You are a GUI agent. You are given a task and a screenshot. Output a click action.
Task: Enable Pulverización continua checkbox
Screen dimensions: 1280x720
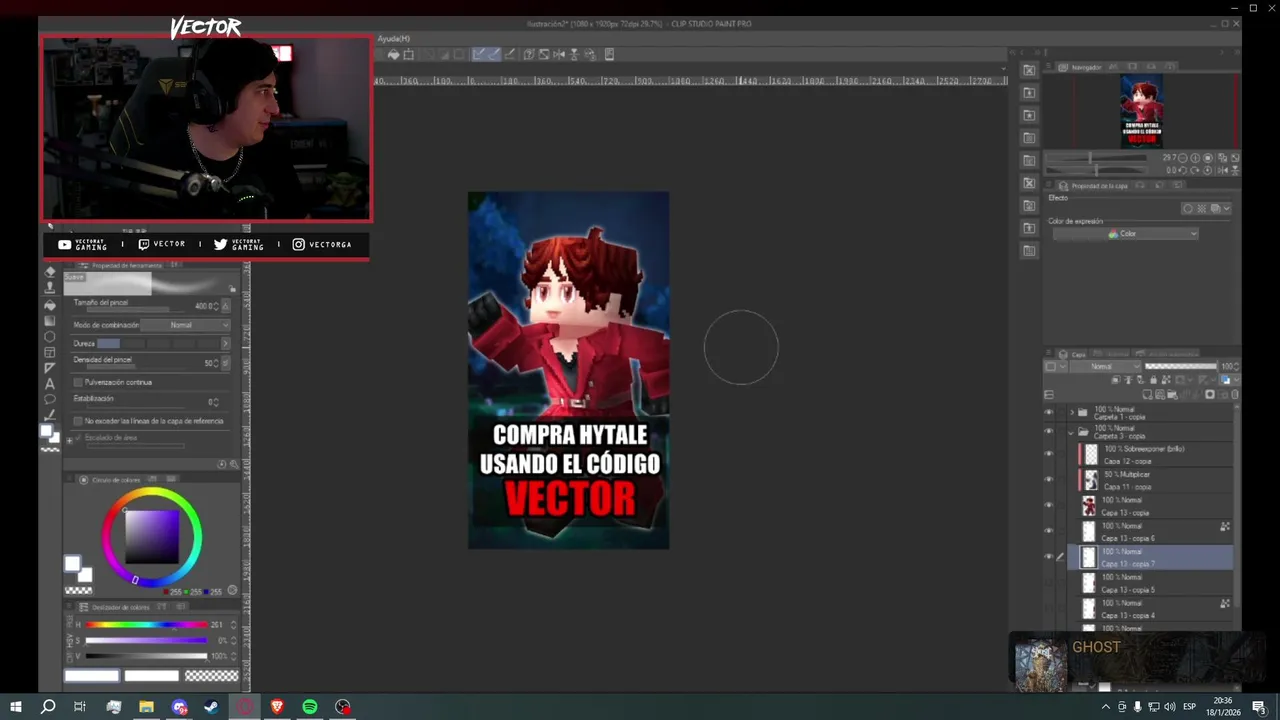[79, 382]
